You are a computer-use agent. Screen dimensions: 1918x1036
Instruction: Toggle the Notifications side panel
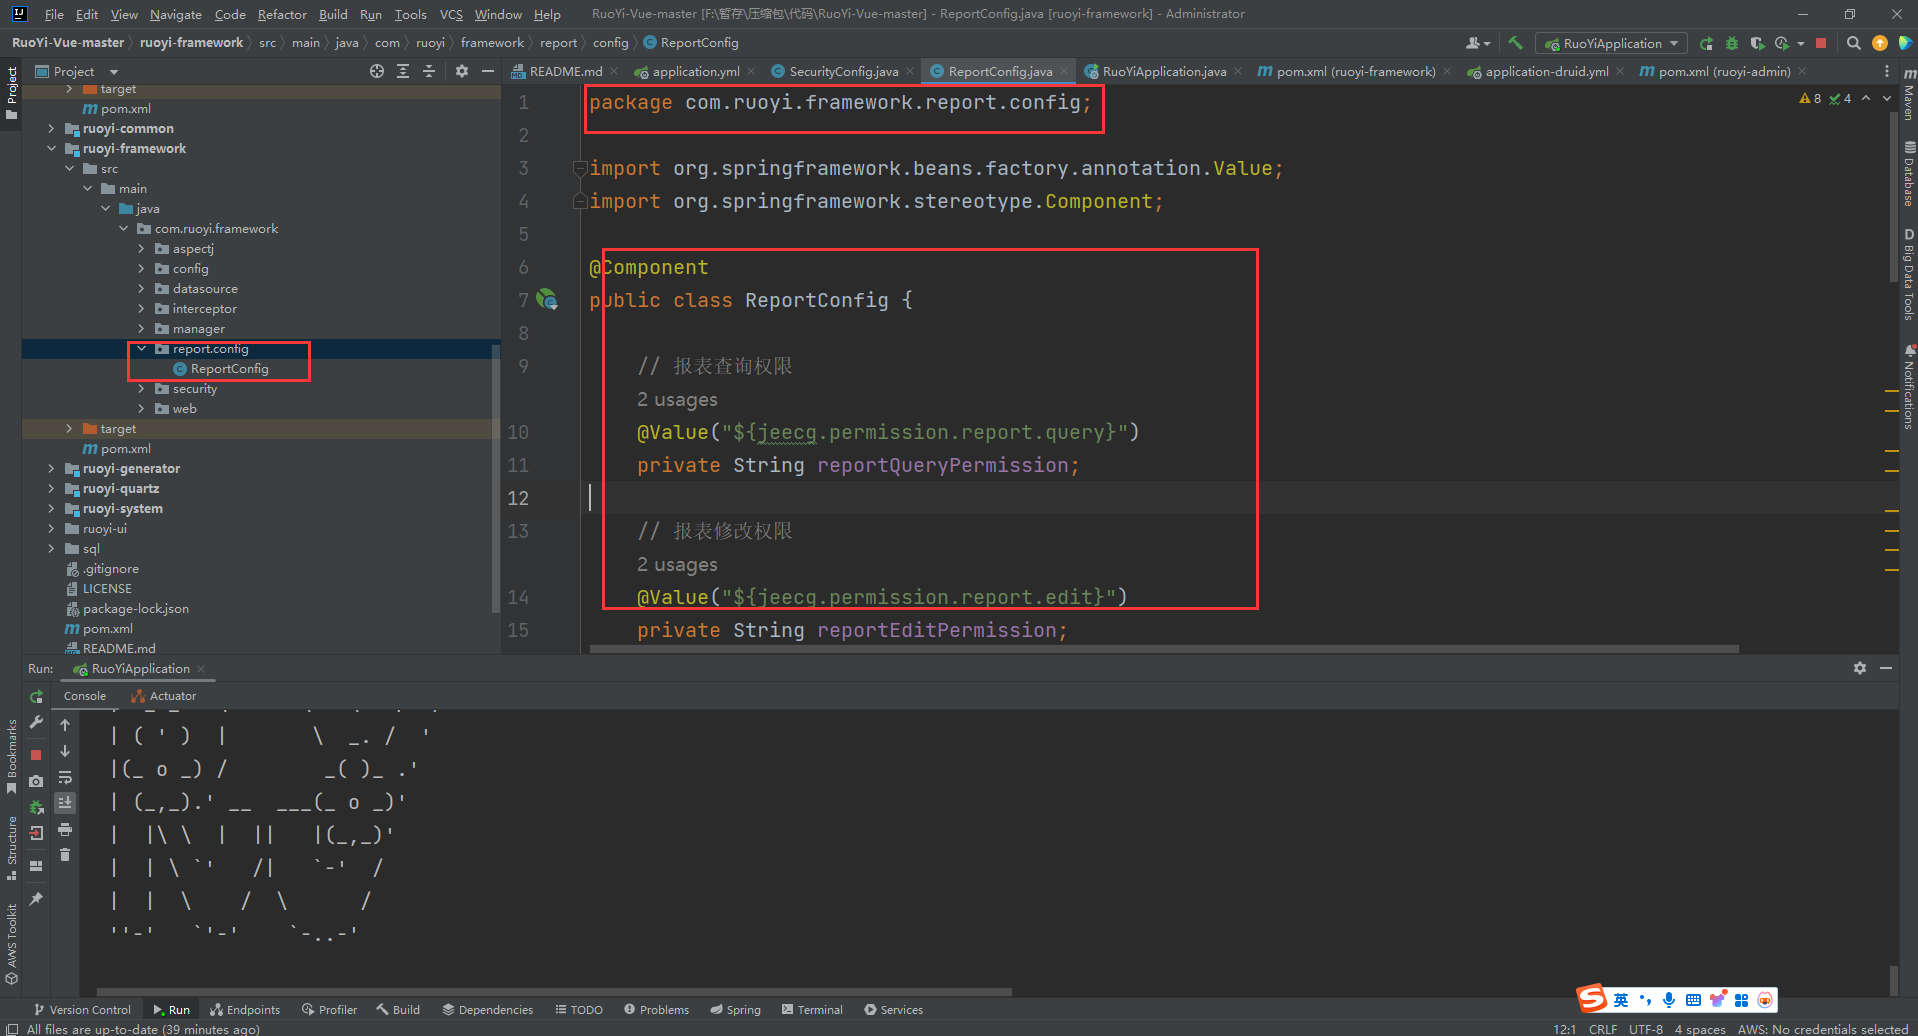pos(1908,387)
